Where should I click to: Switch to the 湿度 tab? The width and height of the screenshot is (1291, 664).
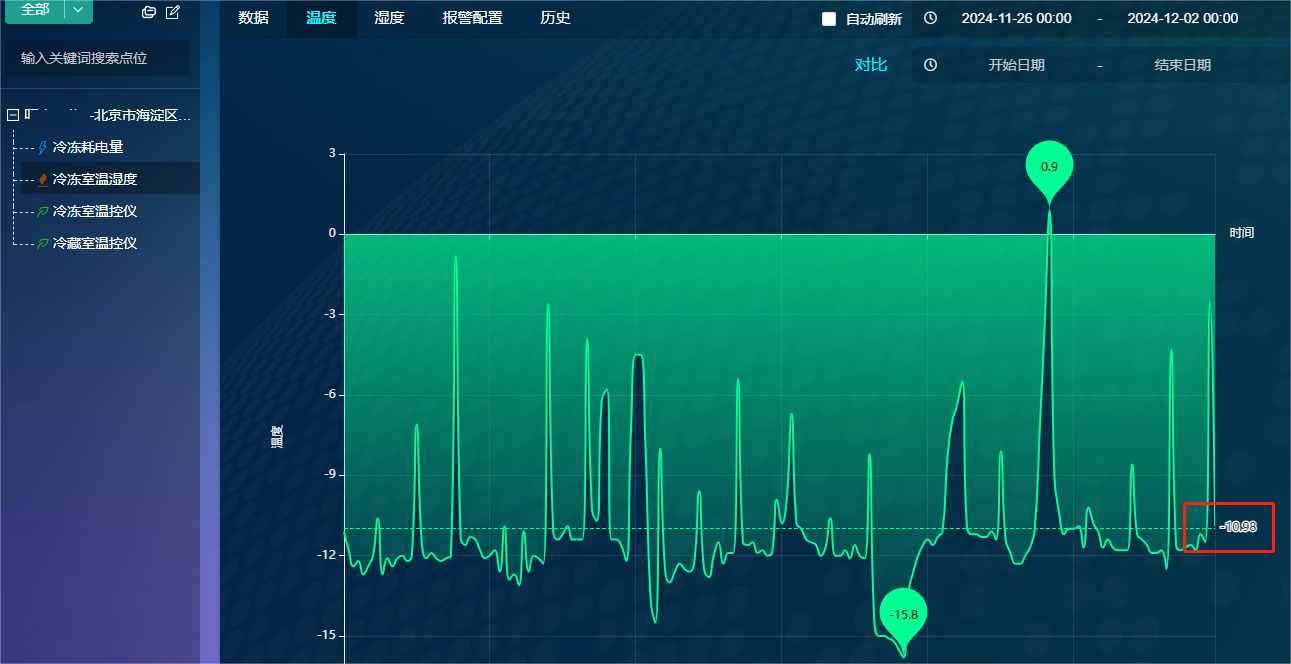pyautogui.click(x=389, y=18)
